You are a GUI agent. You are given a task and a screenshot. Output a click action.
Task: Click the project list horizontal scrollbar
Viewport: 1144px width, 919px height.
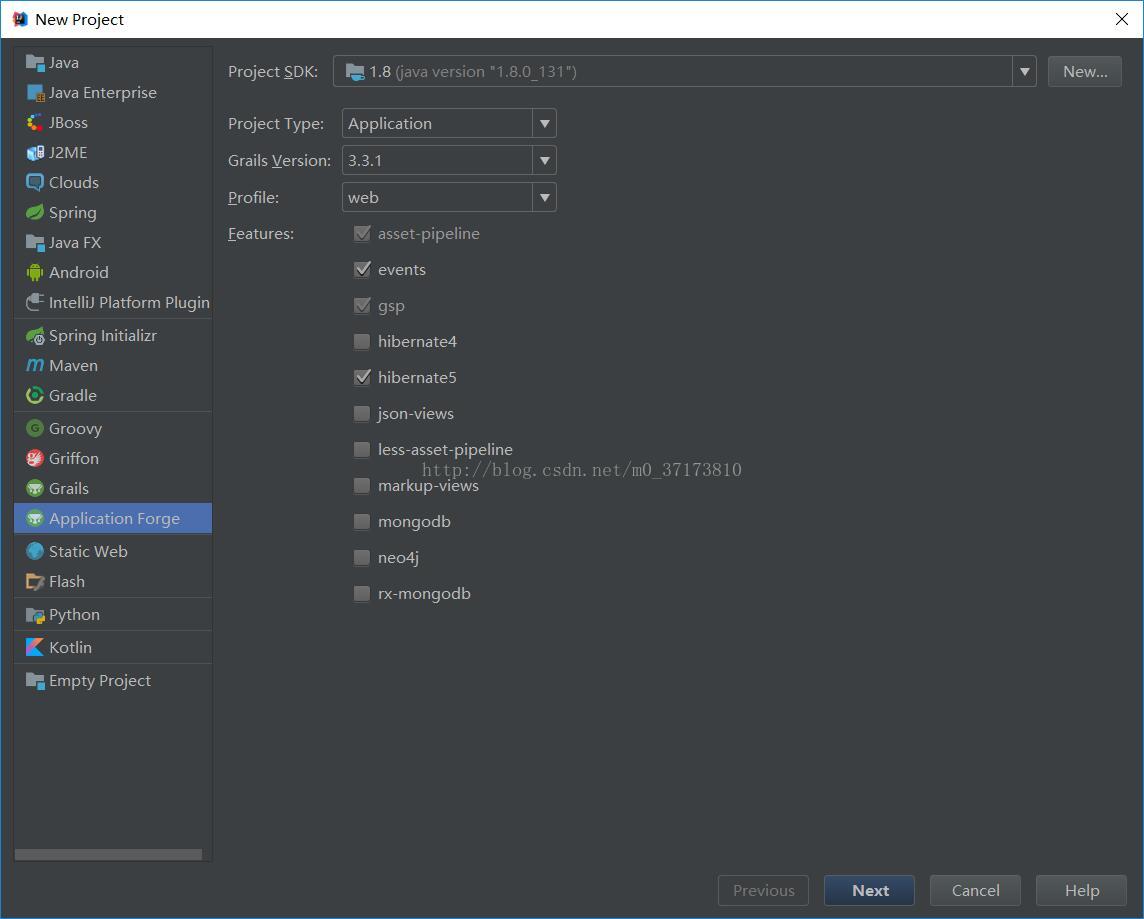coord(108,854)
